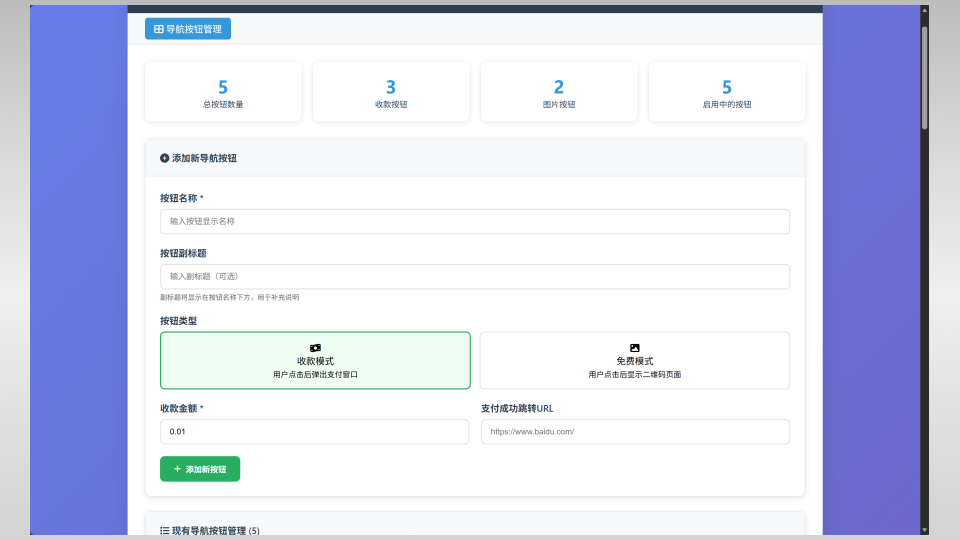Choose the 免费模式 button type option
This screenshot has height=540, width=960.
[x=634, y=360]
